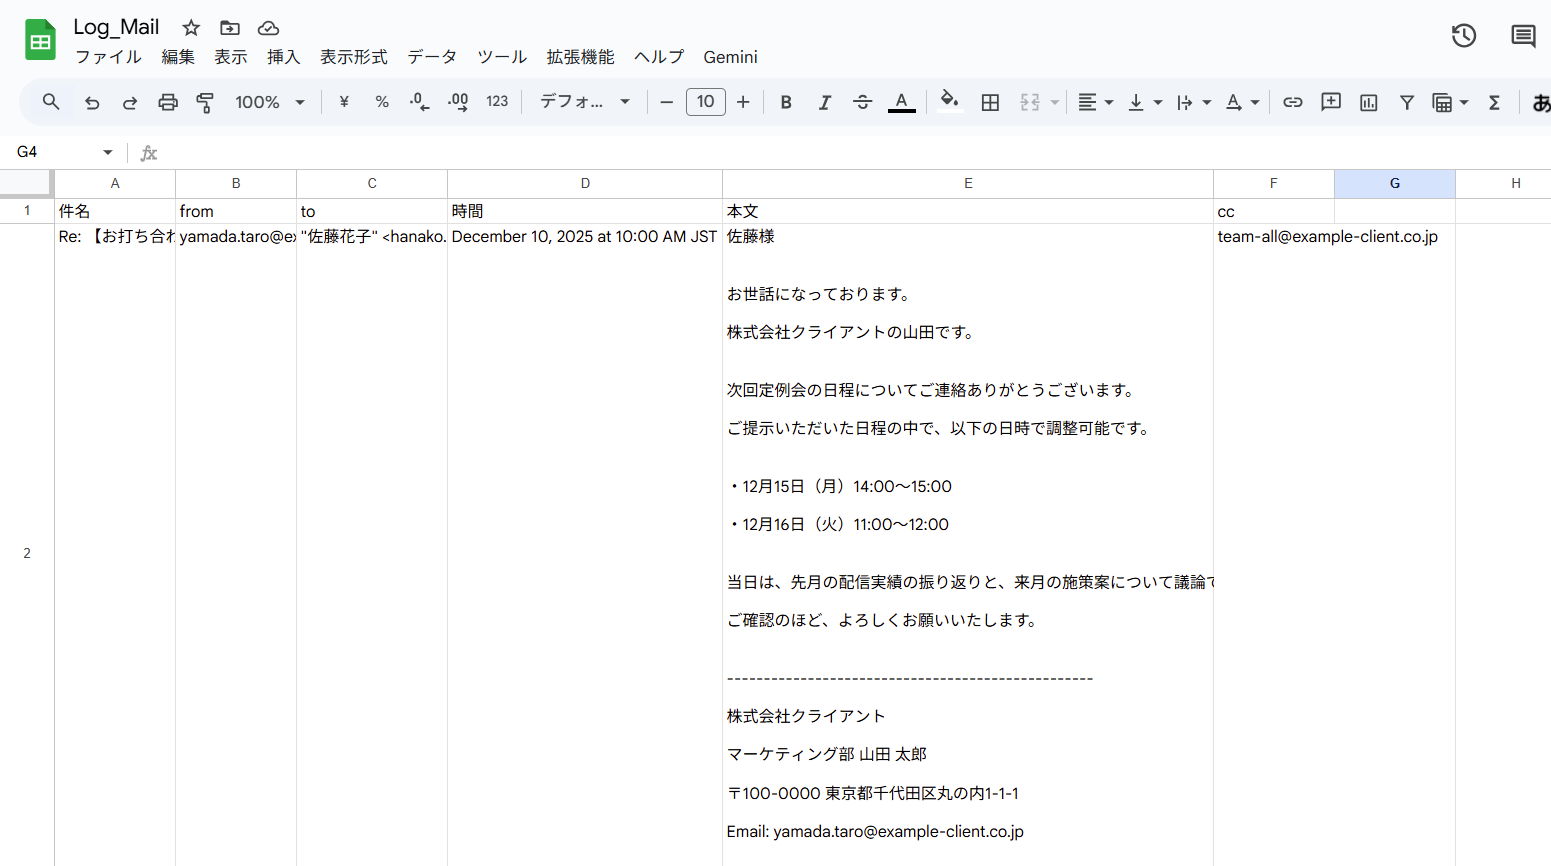Toggle italic formatting
This screenshot has height=866, width=1551.
coord(824,101)
